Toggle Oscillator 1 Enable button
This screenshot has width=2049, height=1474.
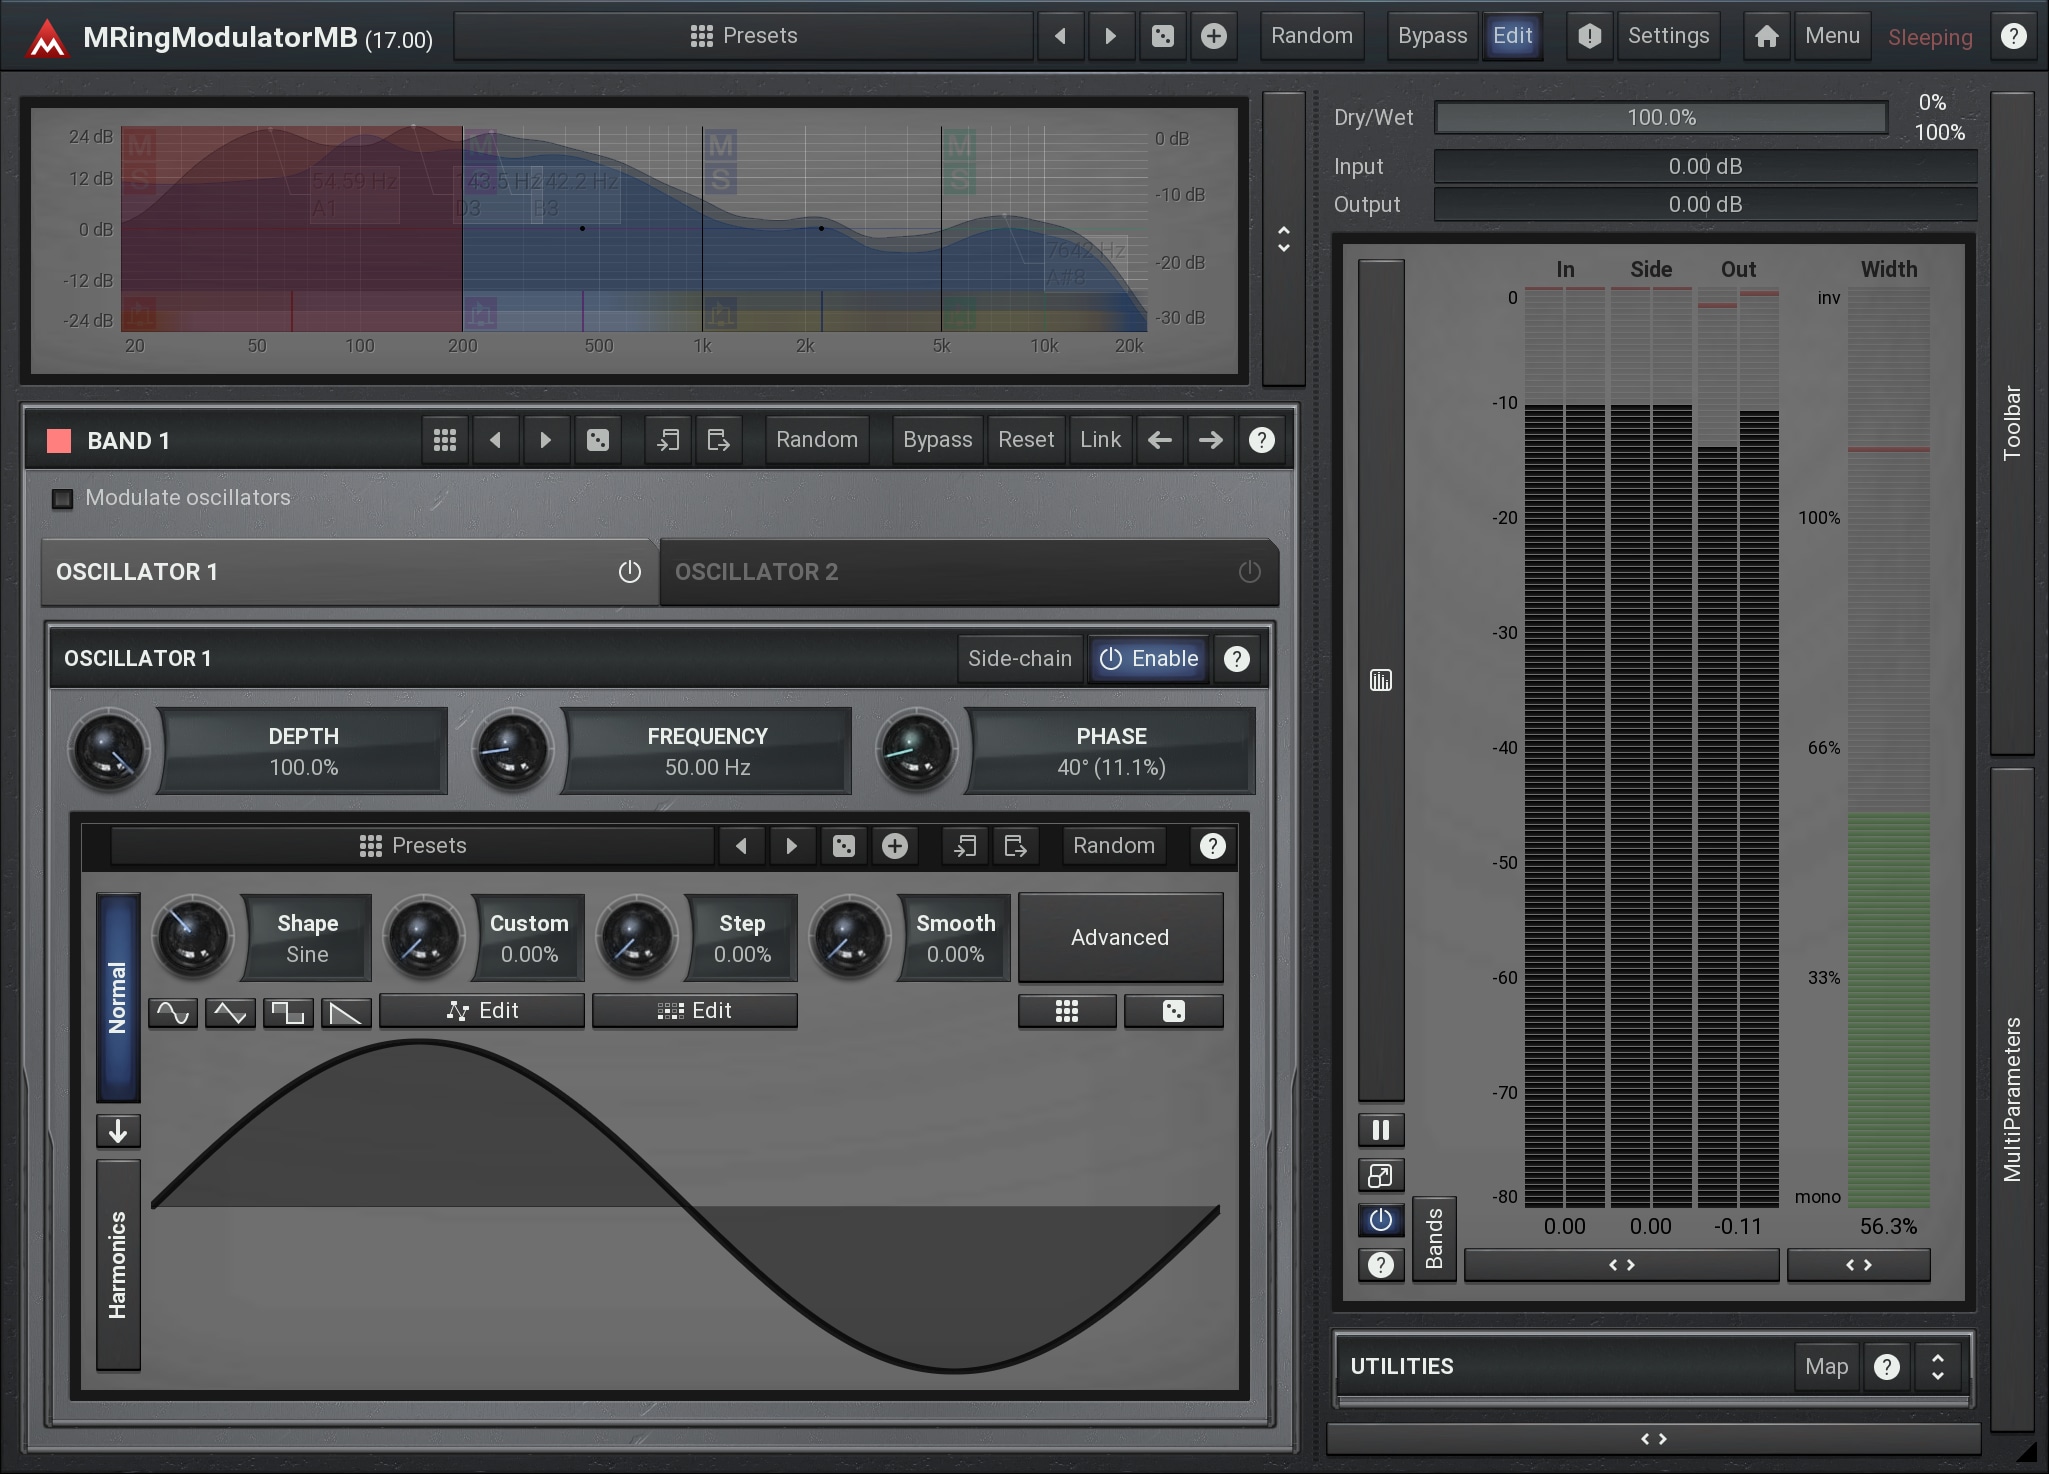coord(1149,658)
